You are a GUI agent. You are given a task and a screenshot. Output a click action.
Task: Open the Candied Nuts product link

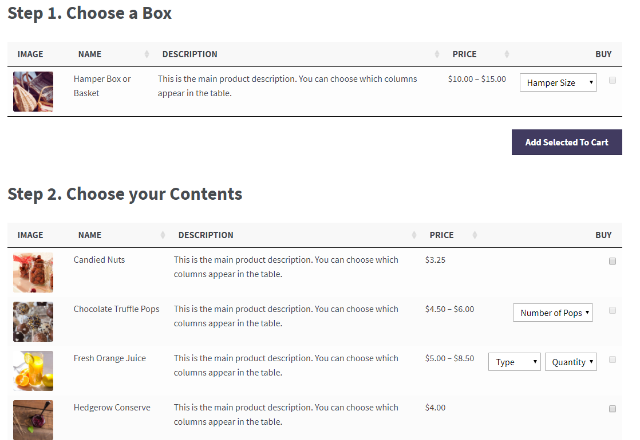(99, 260)
